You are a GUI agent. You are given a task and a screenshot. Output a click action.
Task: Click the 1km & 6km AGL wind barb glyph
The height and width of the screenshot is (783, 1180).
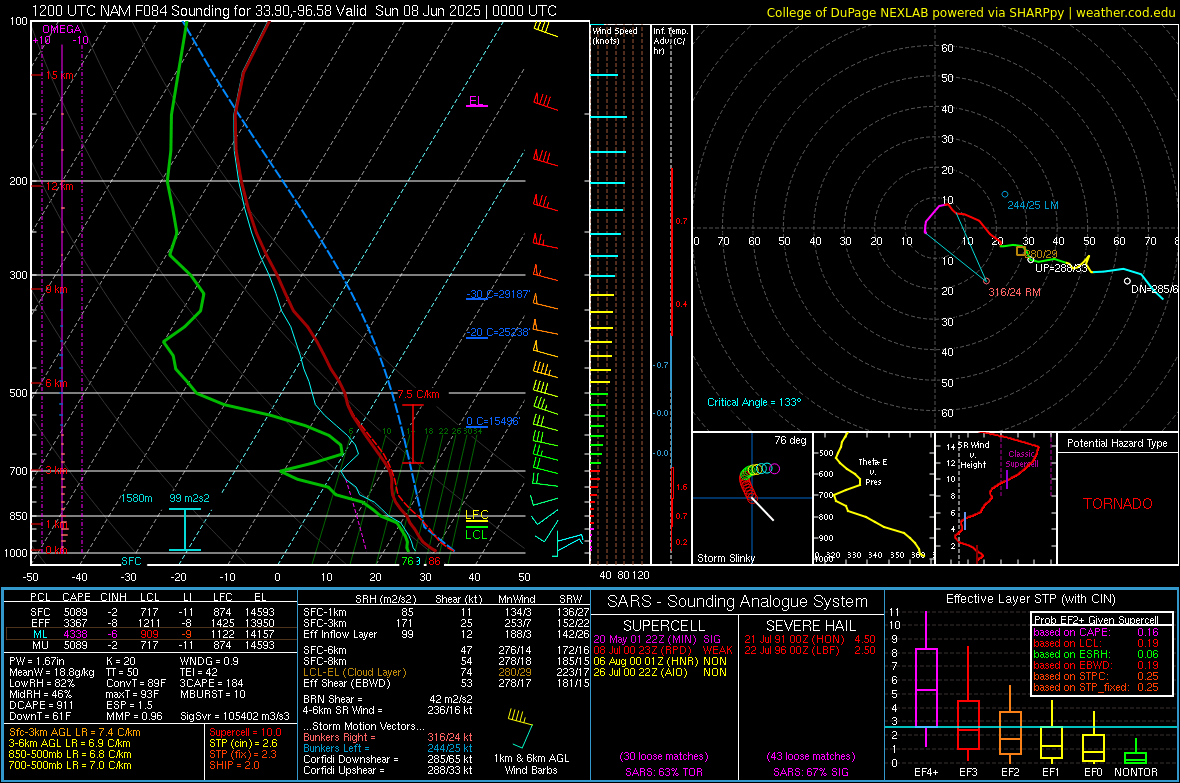pyautogui.click(x=520, y=727)
